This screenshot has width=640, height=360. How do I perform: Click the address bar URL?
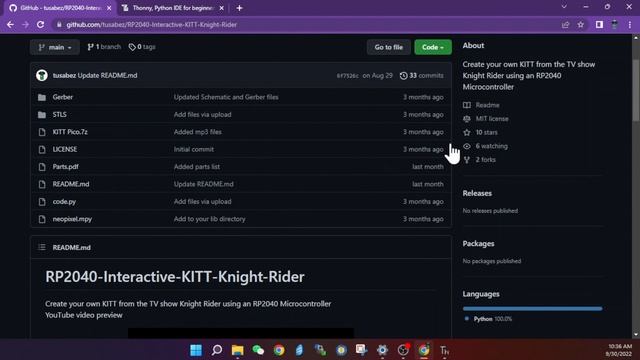coord(151,25)
